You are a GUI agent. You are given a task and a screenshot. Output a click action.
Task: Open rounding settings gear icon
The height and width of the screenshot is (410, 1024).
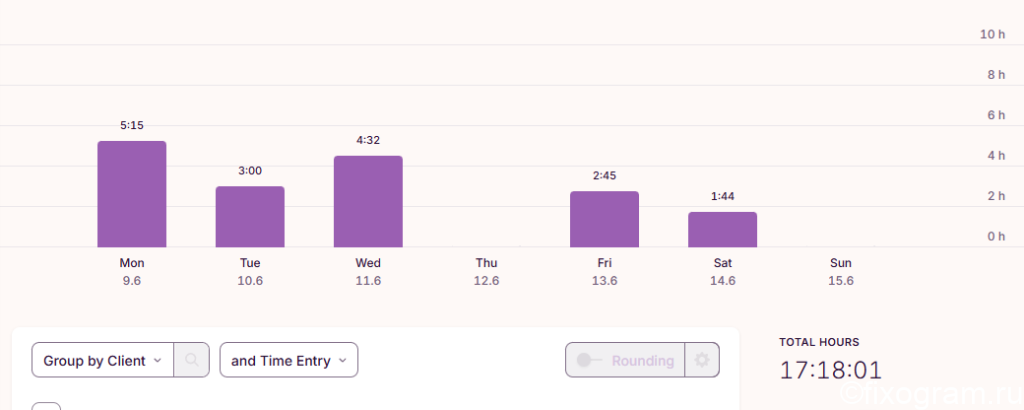tap(702, 360)
